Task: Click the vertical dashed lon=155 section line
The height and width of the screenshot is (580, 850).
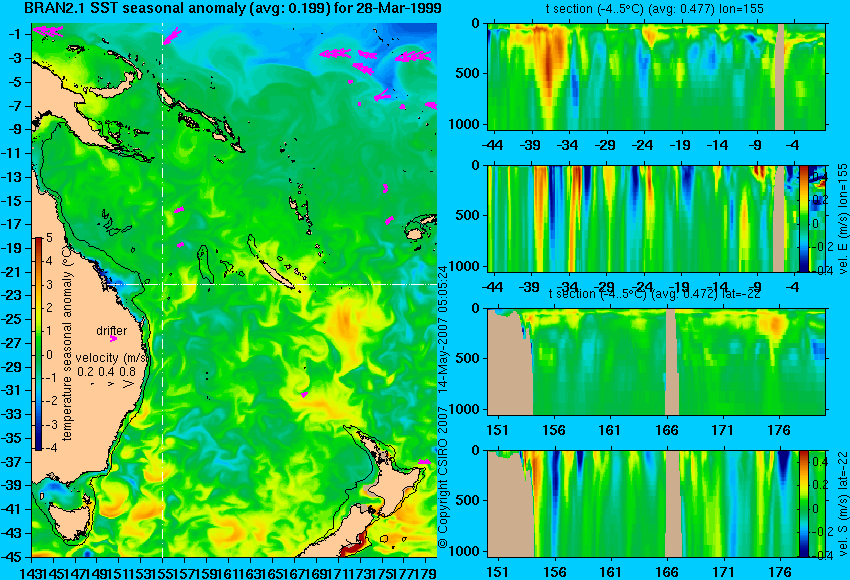Action: point(163,289)
